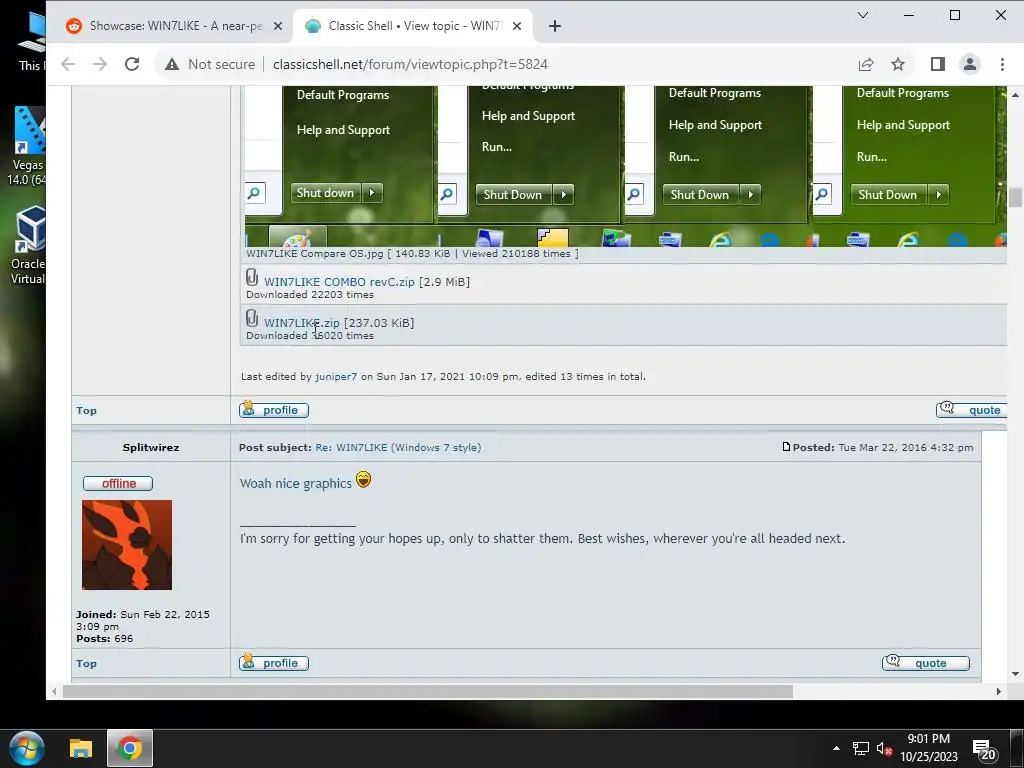Show hidden tray icons arrow

tap(836, 748)
